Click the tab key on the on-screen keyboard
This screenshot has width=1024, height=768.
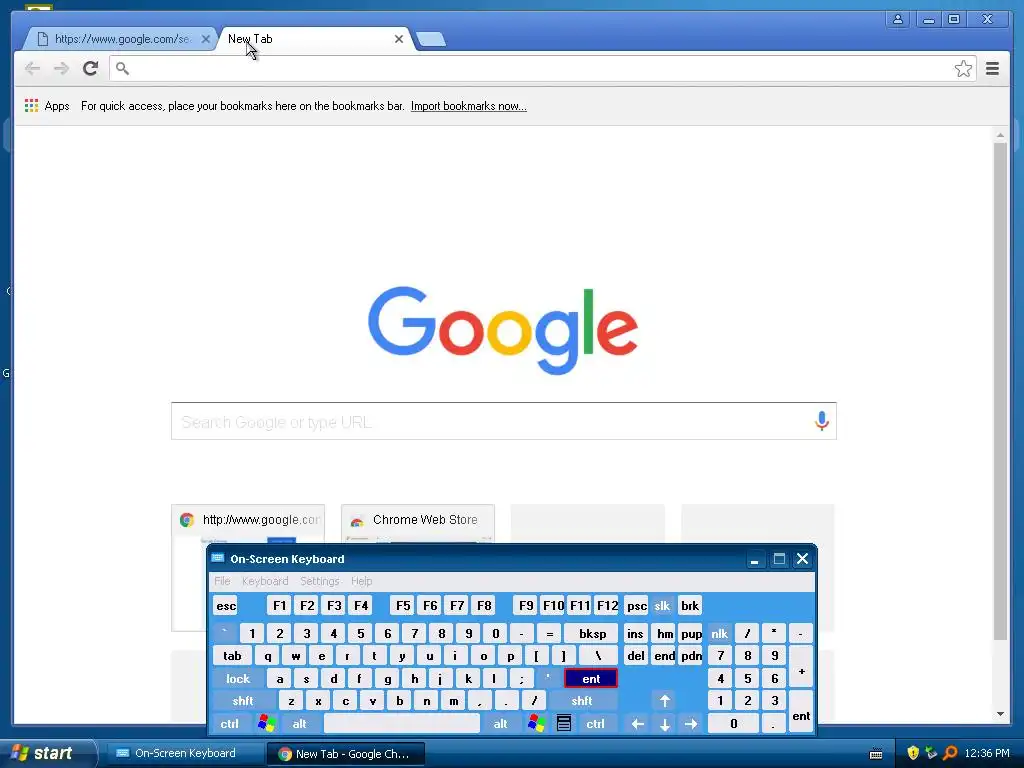[x=232, y=656]
